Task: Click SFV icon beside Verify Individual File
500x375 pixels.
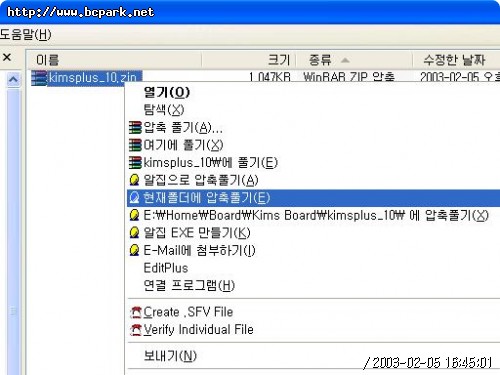Action: [x=136, y=330]
